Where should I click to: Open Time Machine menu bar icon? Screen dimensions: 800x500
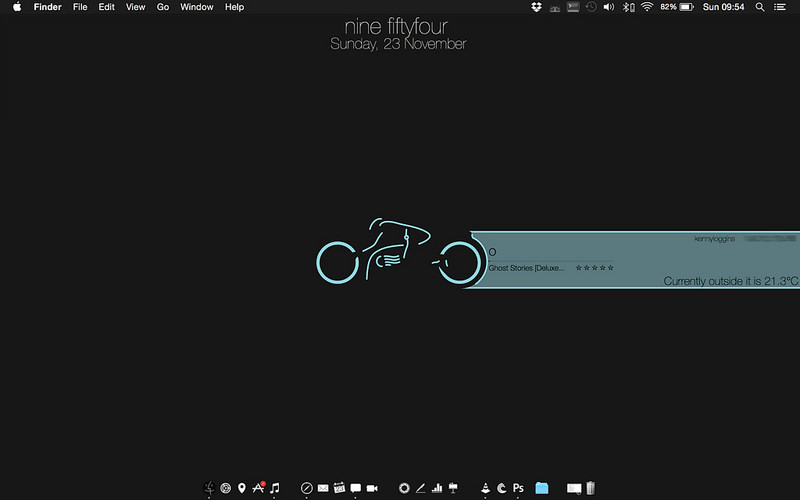tap(591, 7)
